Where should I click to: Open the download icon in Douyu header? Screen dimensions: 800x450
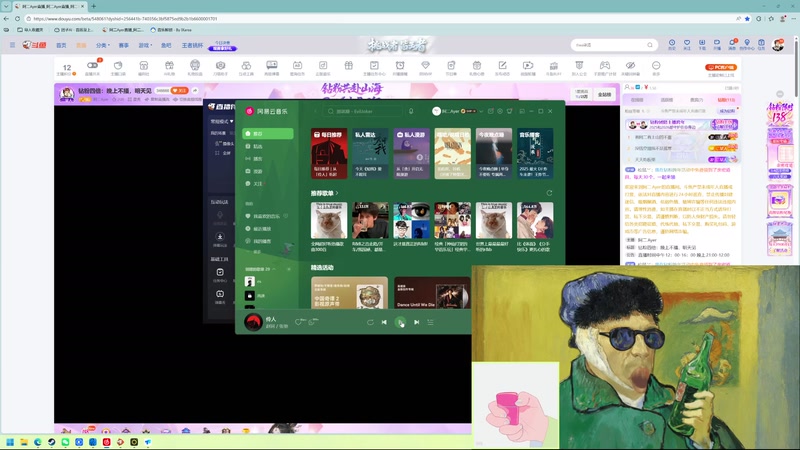coord(702,45)
